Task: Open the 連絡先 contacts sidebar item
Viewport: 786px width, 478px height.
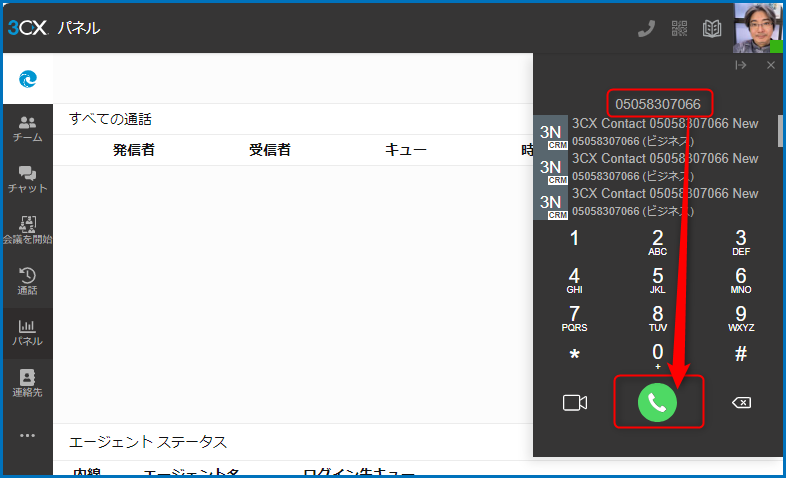Action: [x=28, y=383]
